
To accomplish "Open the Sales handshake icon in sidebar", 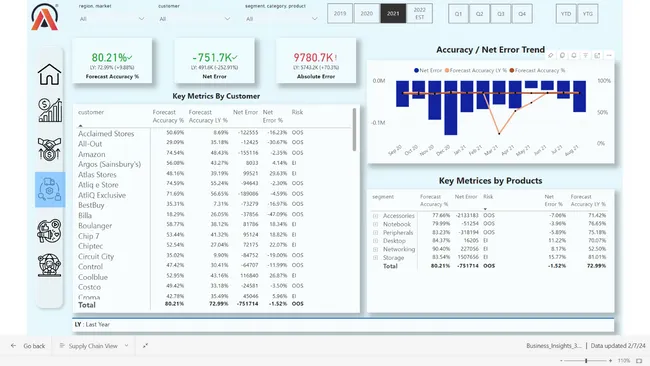I will click(49, 149).
